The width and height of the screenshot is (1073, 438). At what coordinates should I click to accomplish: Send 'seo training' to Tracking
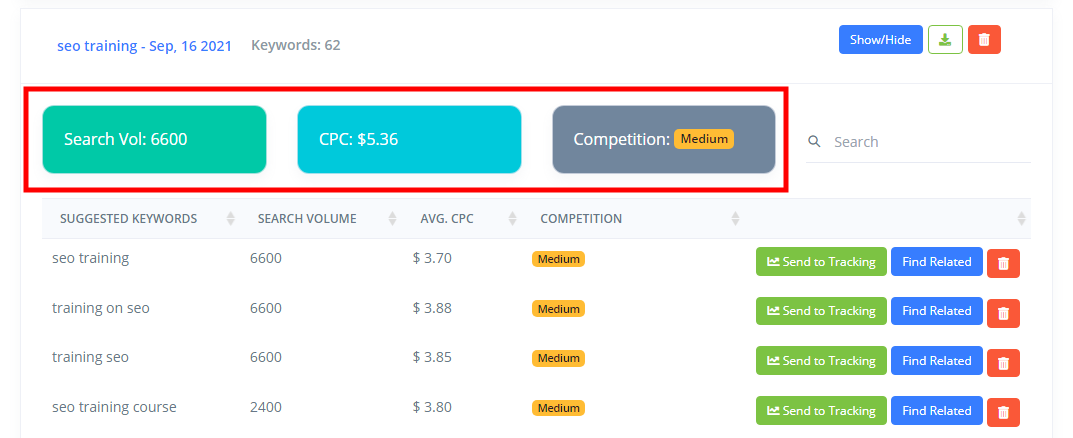coord(821,261)
